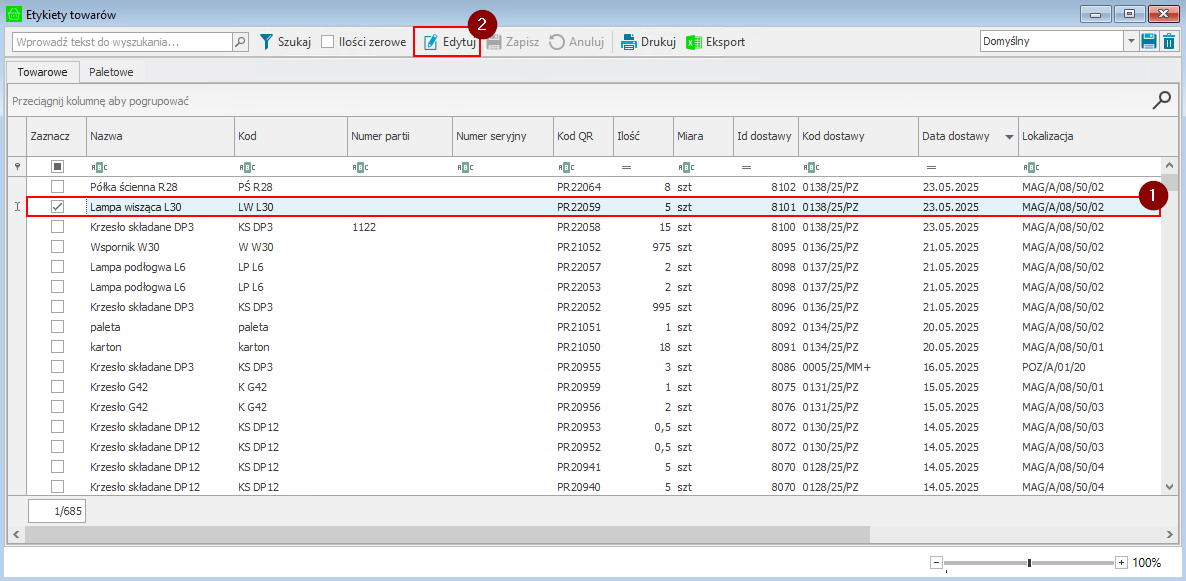Select the Towarowe tab

point(43,72)
